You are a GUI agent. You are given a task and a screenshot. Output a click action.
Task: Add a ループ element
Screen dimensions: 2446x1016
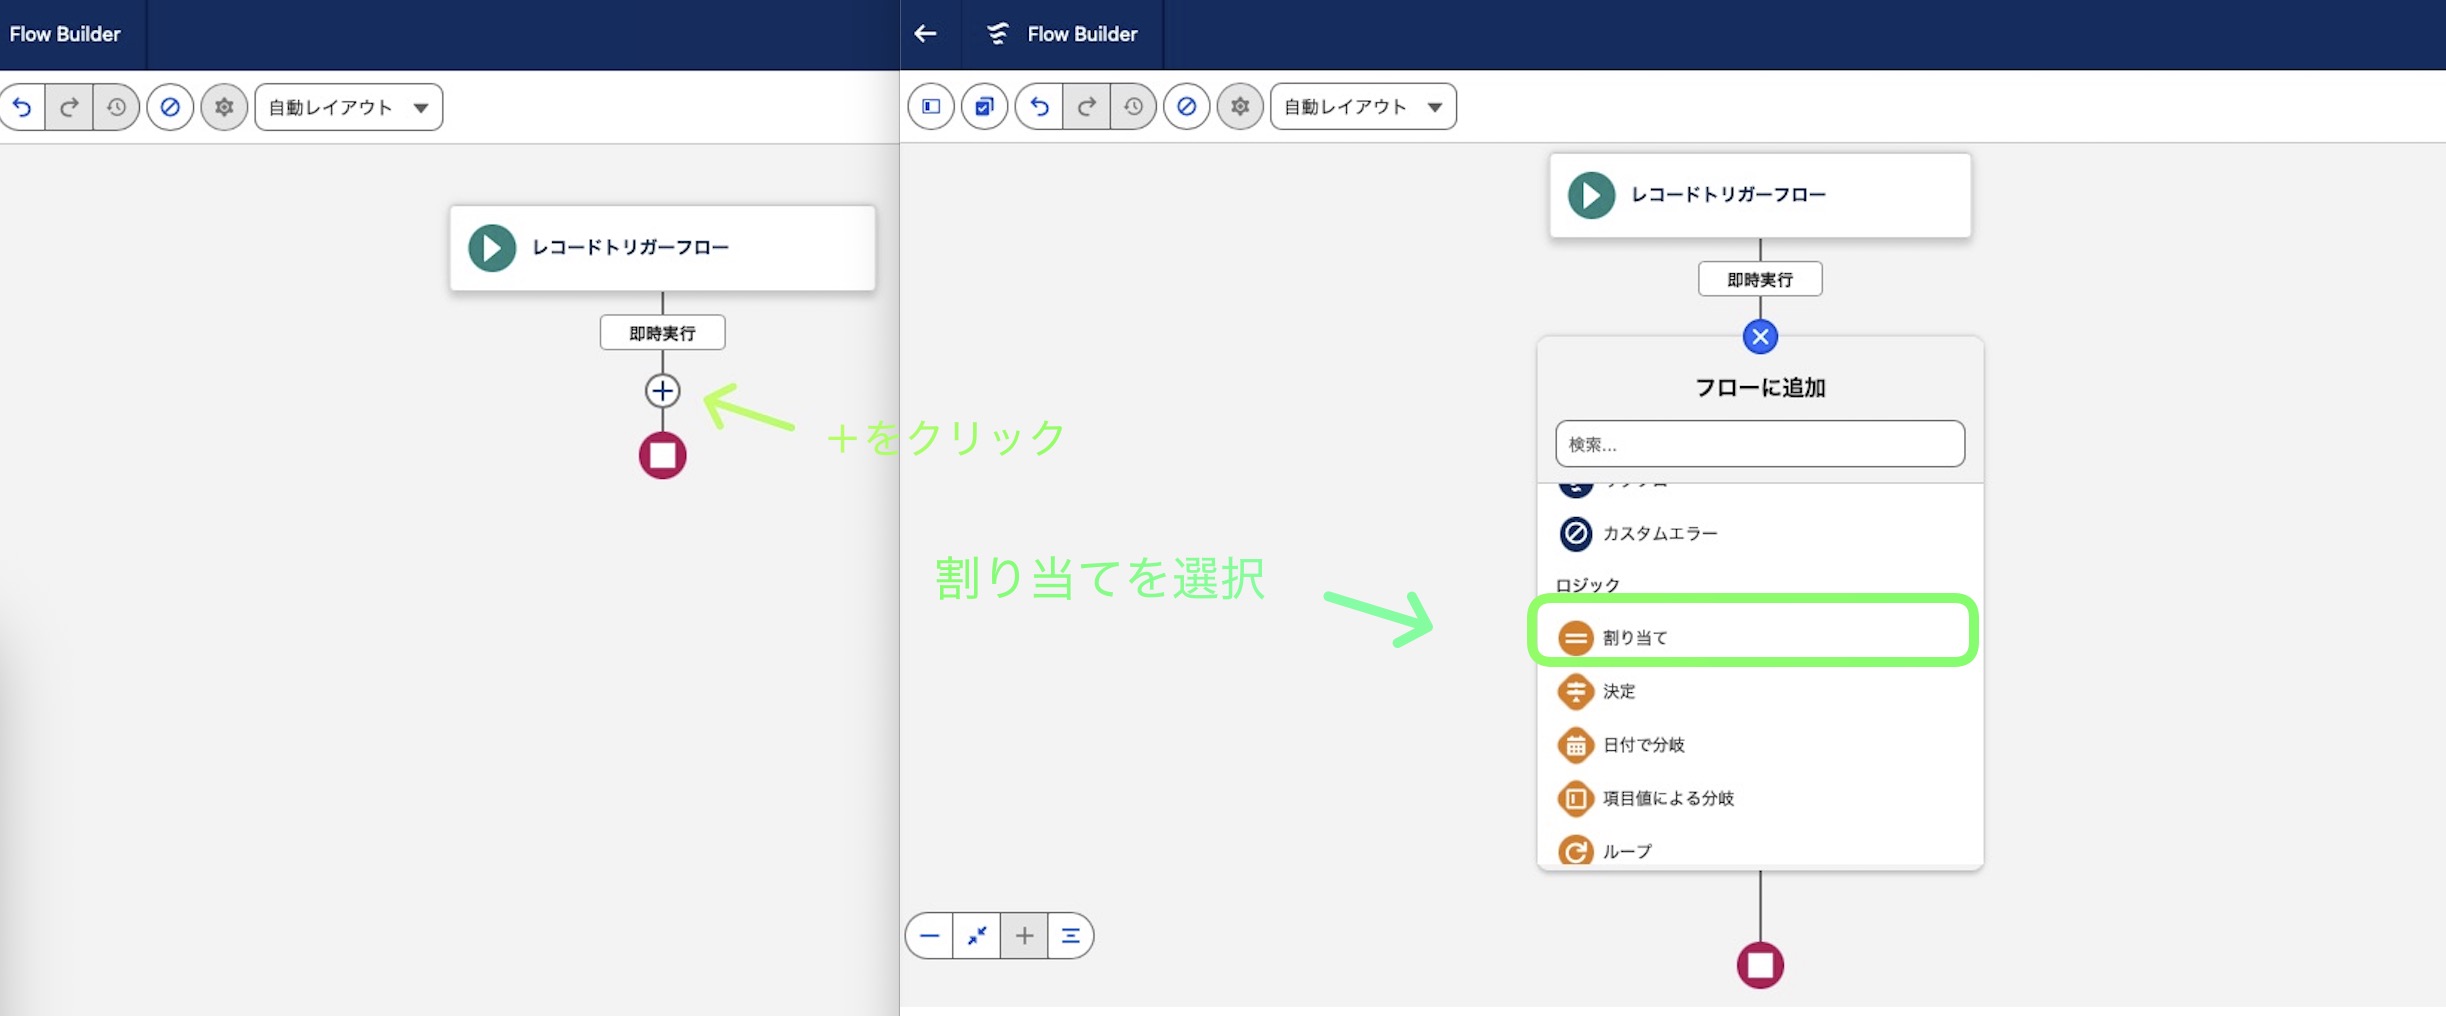[1760, 851]
